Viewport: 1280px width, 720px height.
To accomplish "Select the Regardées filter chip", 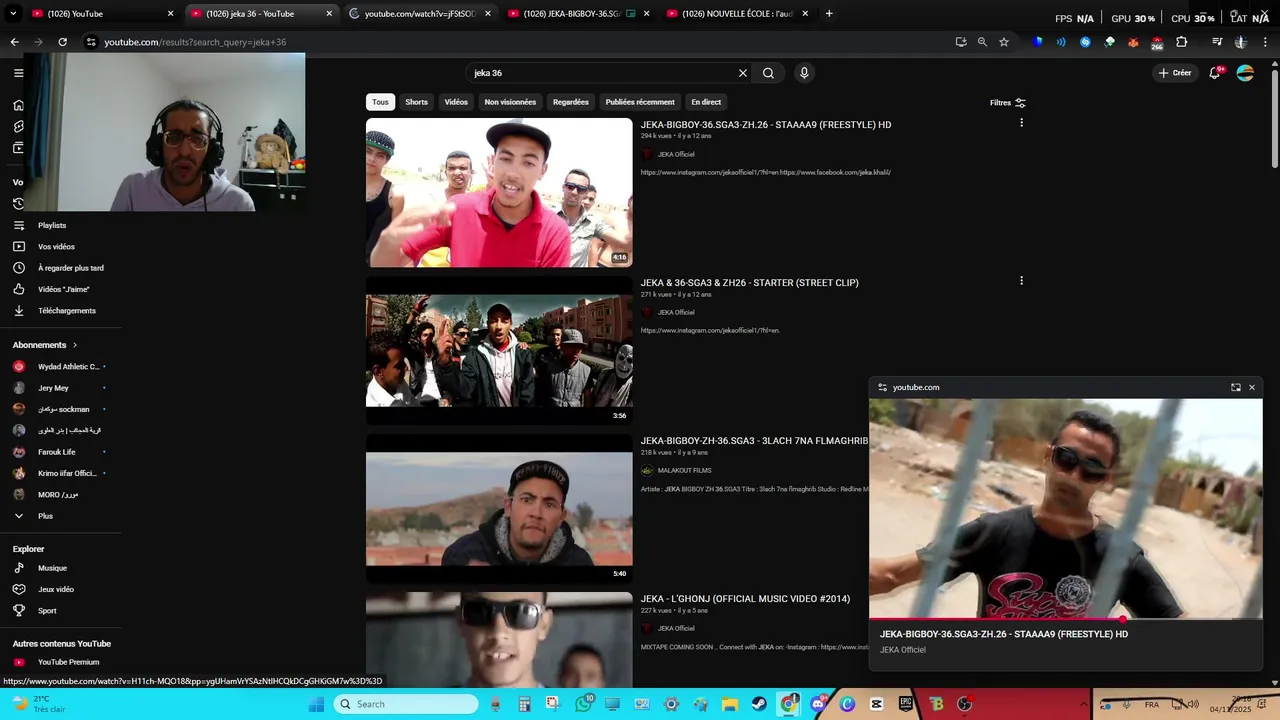I will pos(571,102).
